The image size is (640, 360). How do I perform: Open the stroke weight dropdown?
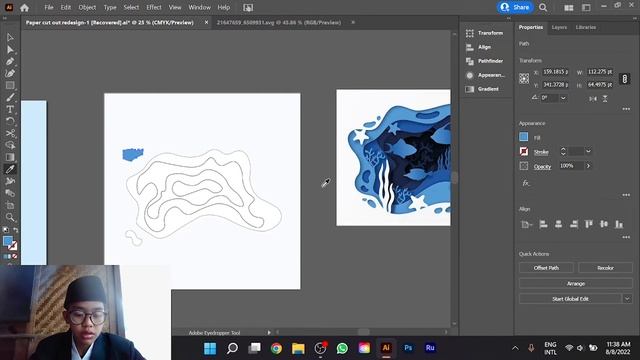pos(588,151)
